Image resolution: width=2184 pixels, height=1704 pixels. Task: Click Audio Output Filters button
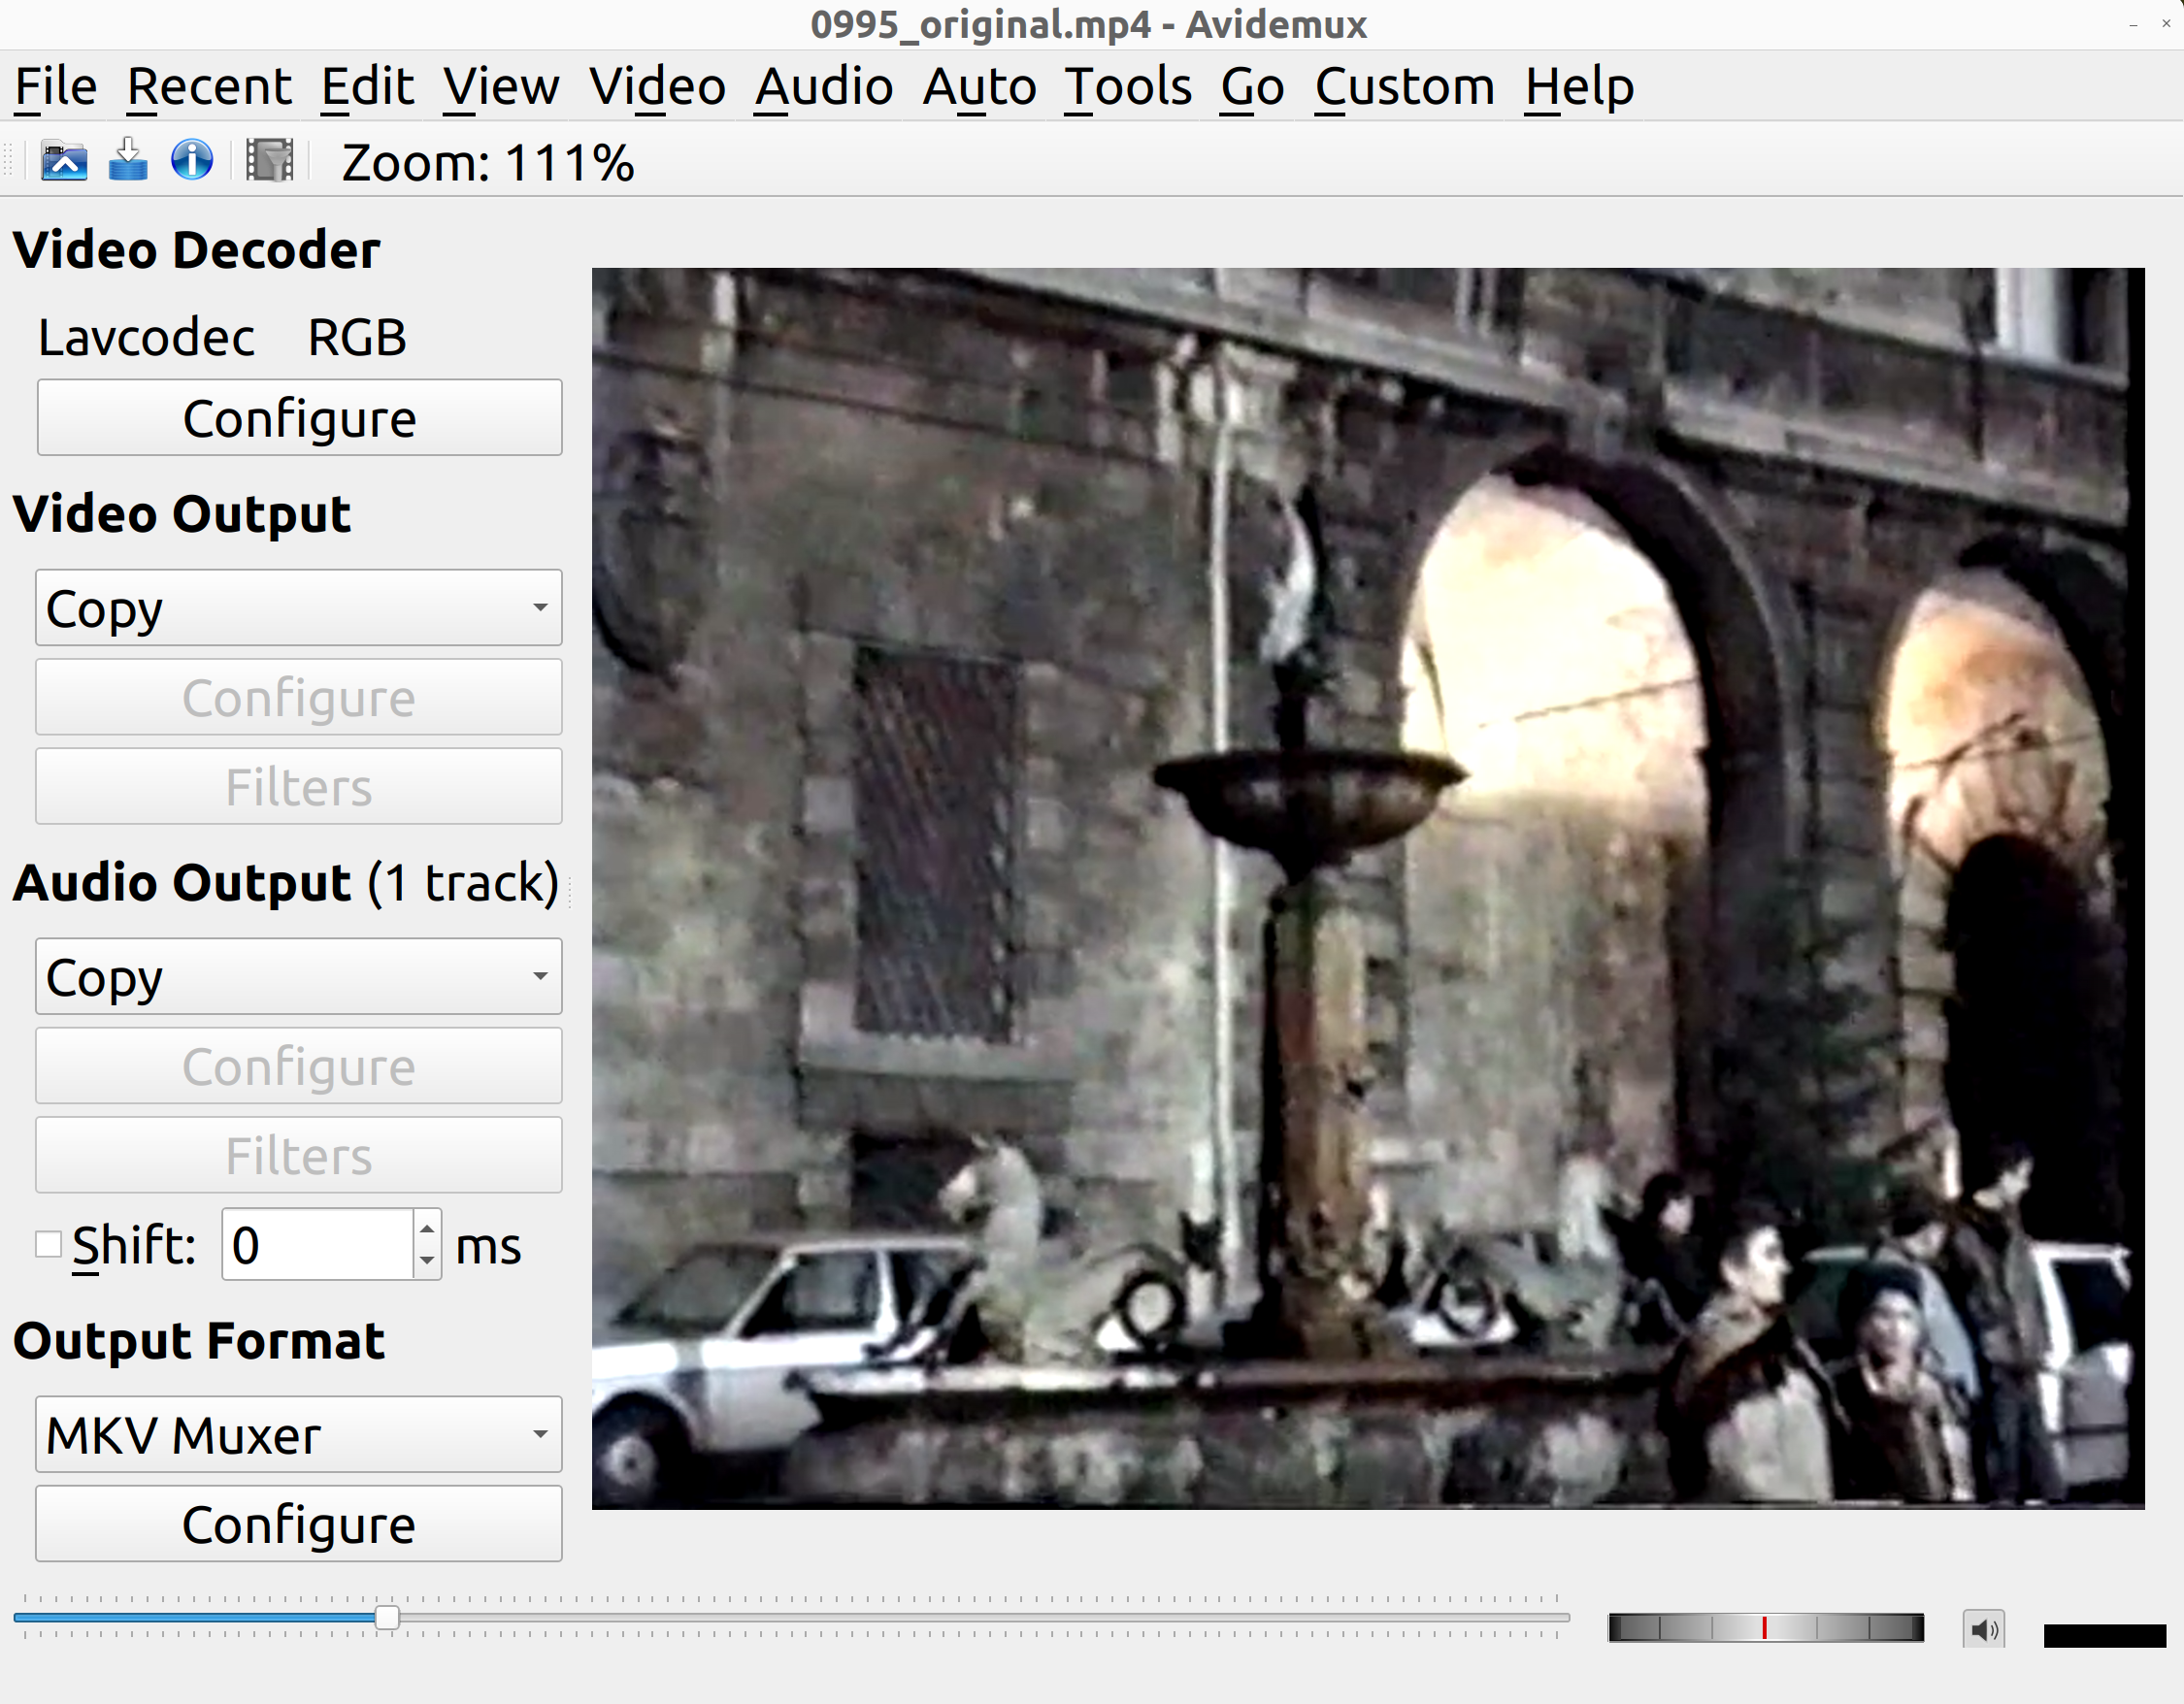(299, 1155)
